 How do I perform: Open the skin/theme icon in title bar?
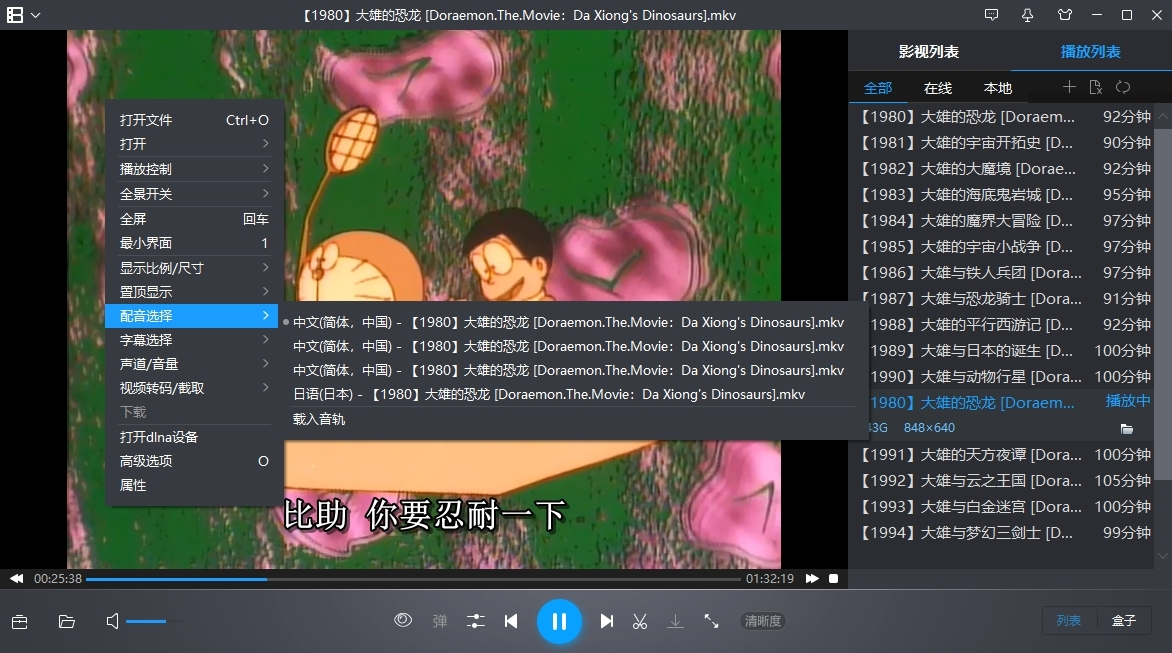point(1064,15)
